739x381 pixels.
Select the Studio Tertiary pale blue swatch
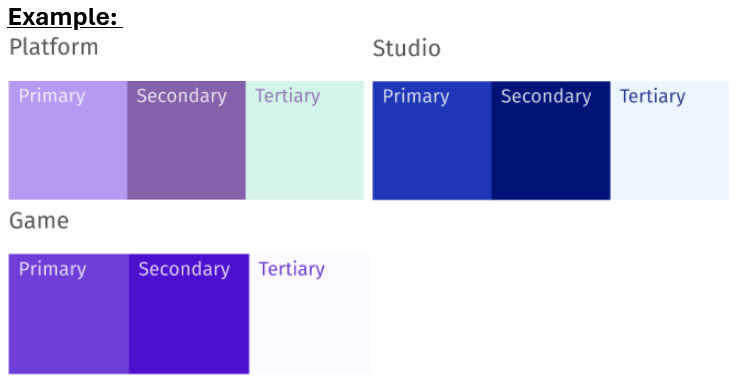tap(670, 141)
